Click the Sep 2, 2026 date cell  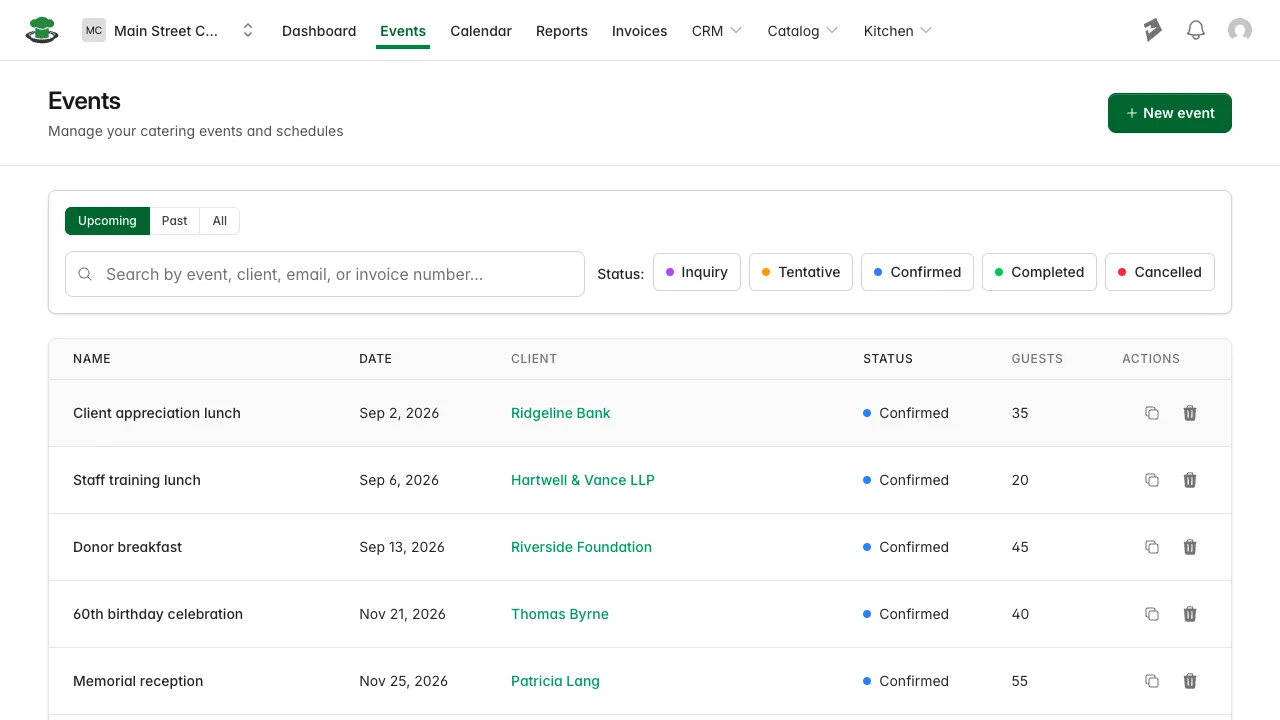(x=399, y=413)
